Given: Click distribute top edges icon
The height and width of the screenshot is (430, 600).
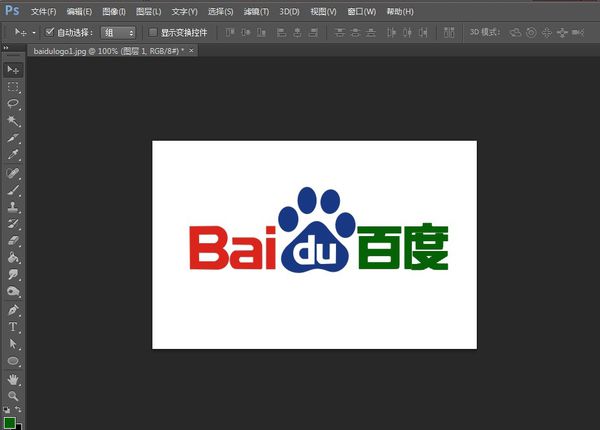Looking at the screenshot, I should pyautogui.click(x=339, y=33).
